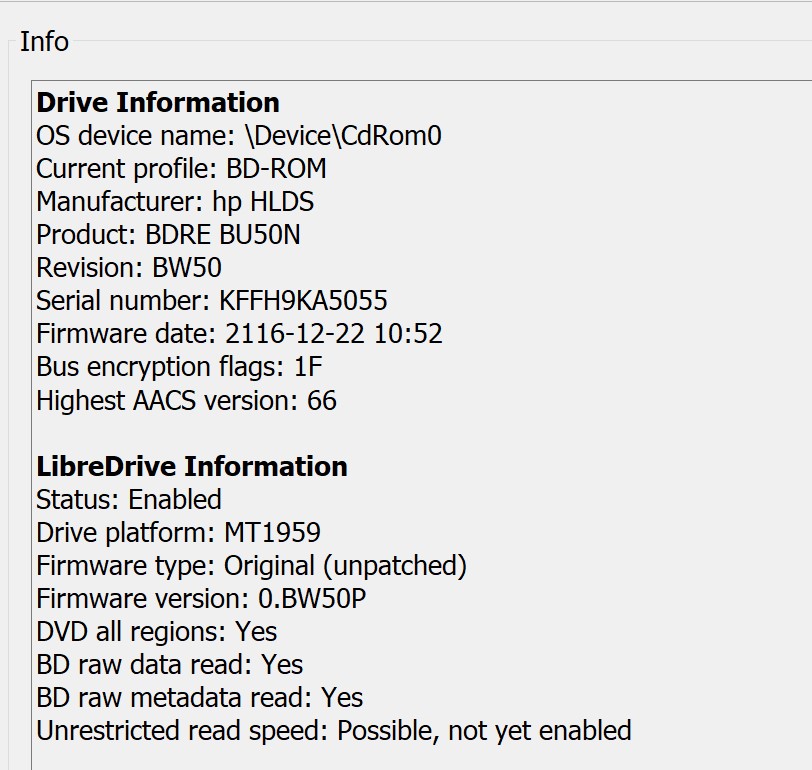Select the BD raw metadata read line
This screenshot has width=812, height=770.
[200, 698]
